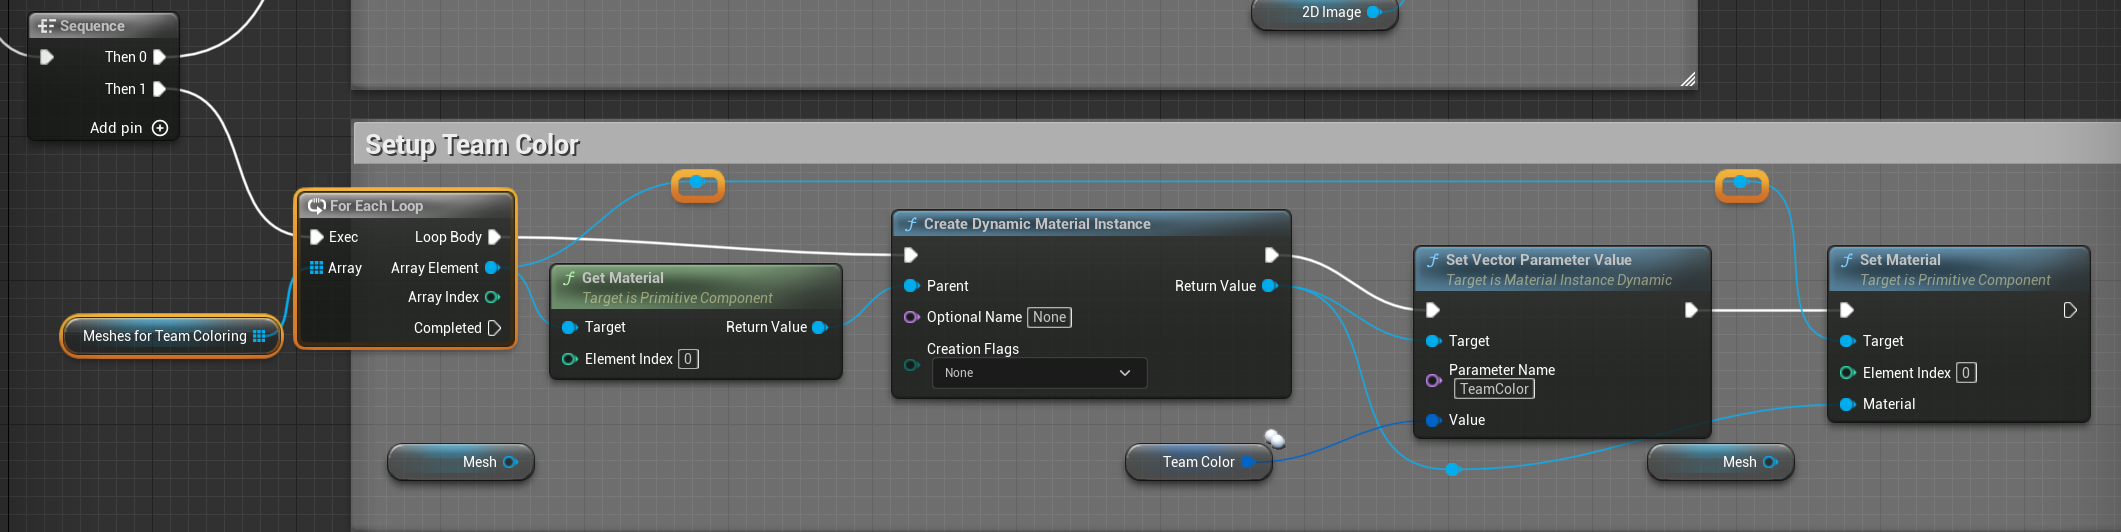The height and width of the screenshot is (532, 2121).
Task: Click the Create Dynamic Material Instance exec output pin
Action: [x=1271, y=255]
